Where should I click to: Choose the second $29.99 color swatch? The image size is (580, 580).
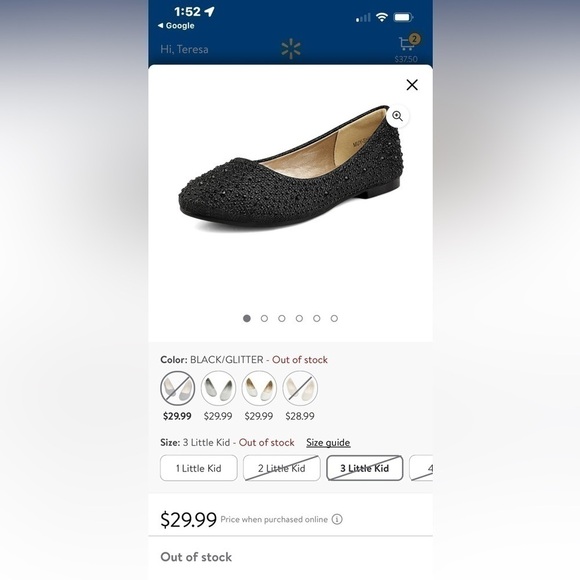point(218,388)
